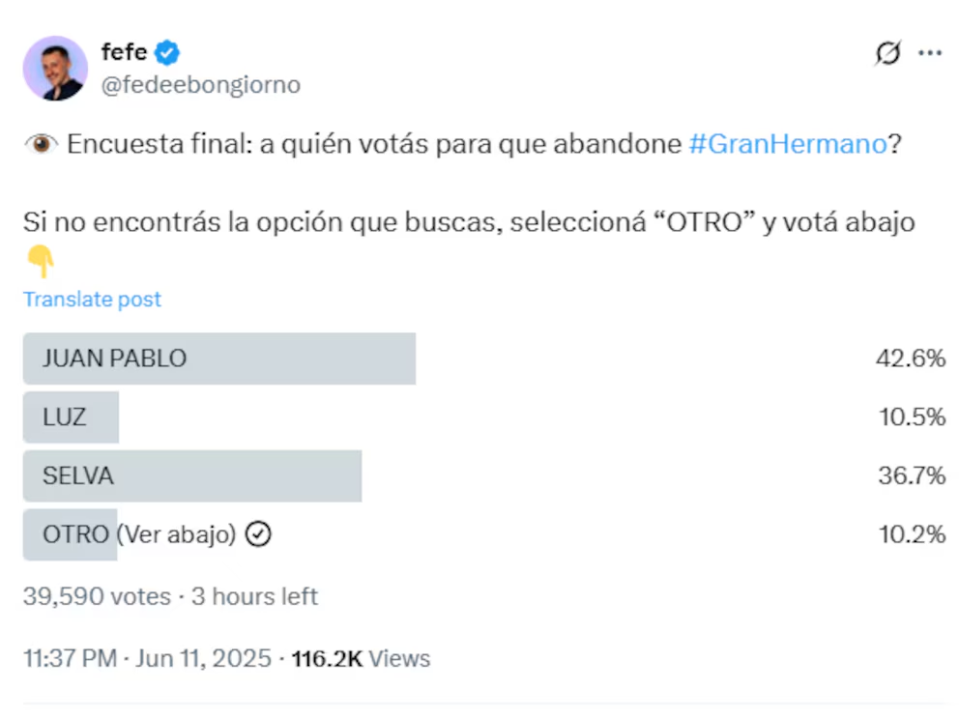The width and height of the screenshot is (959, 719).
Task: Click the checkmark icon beside OTRO
Action: click(x=259, y=535)
